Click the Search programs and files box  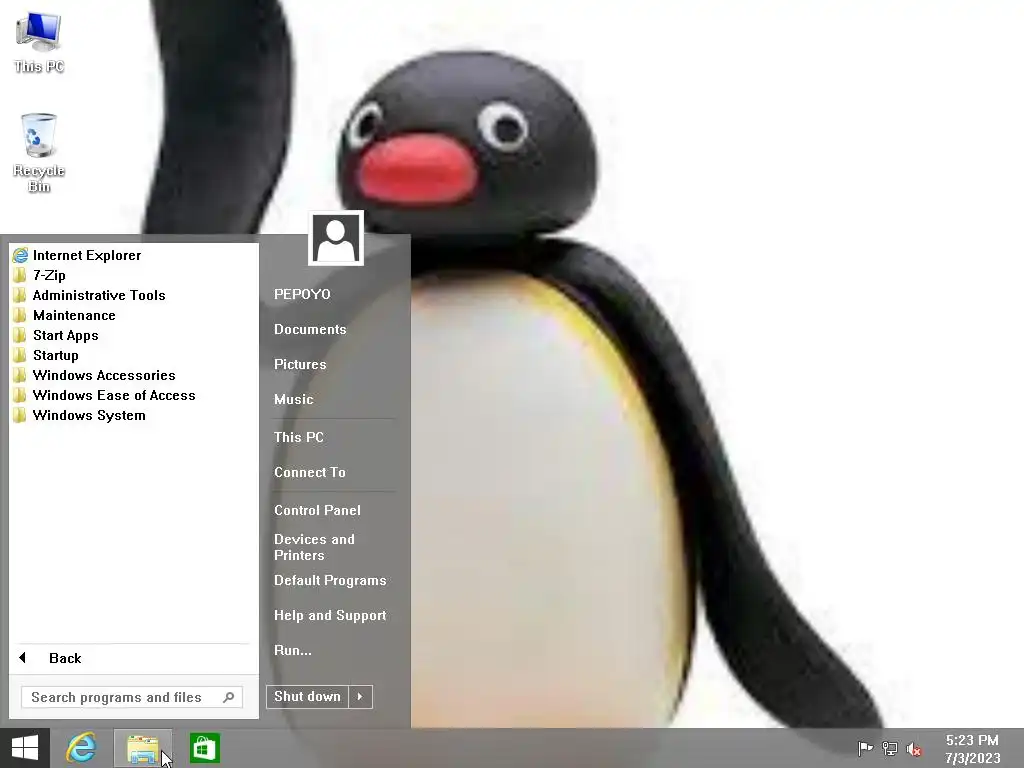[x=132, y=697]
